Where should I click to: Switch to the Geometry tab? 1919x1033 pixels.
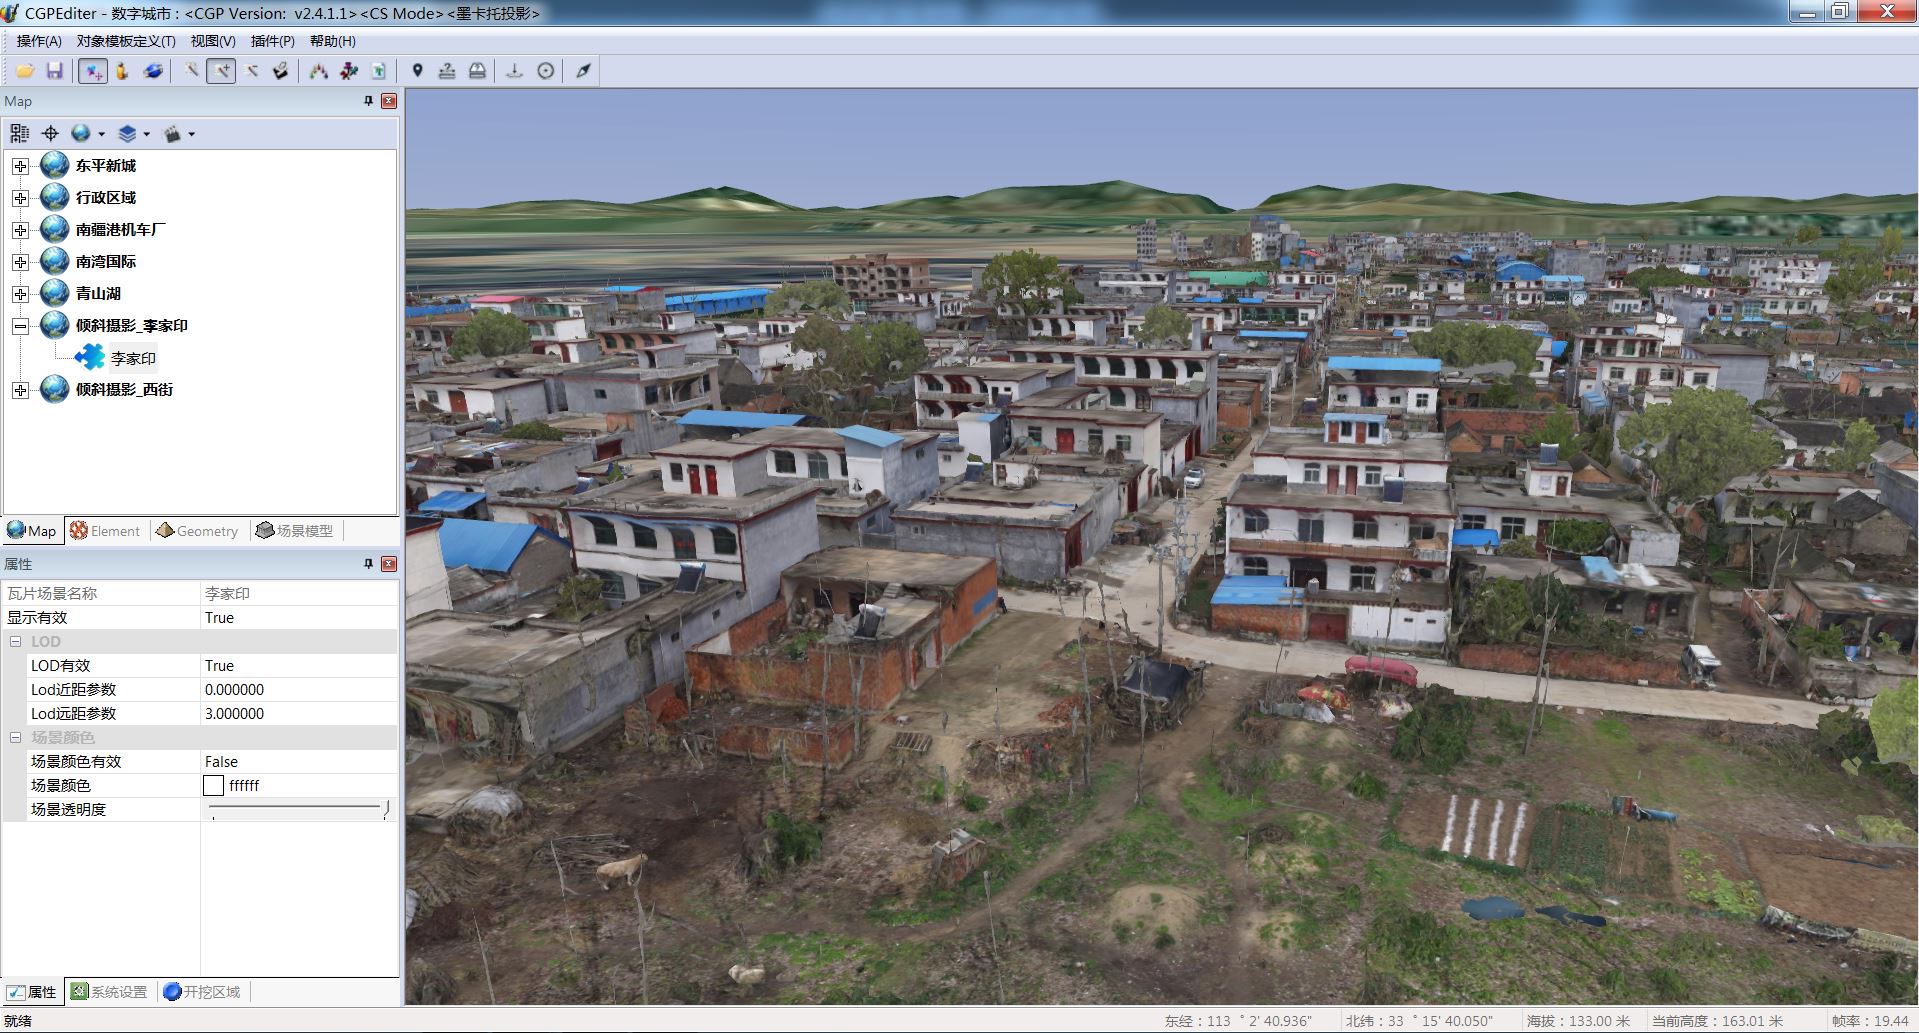[197, 531]
